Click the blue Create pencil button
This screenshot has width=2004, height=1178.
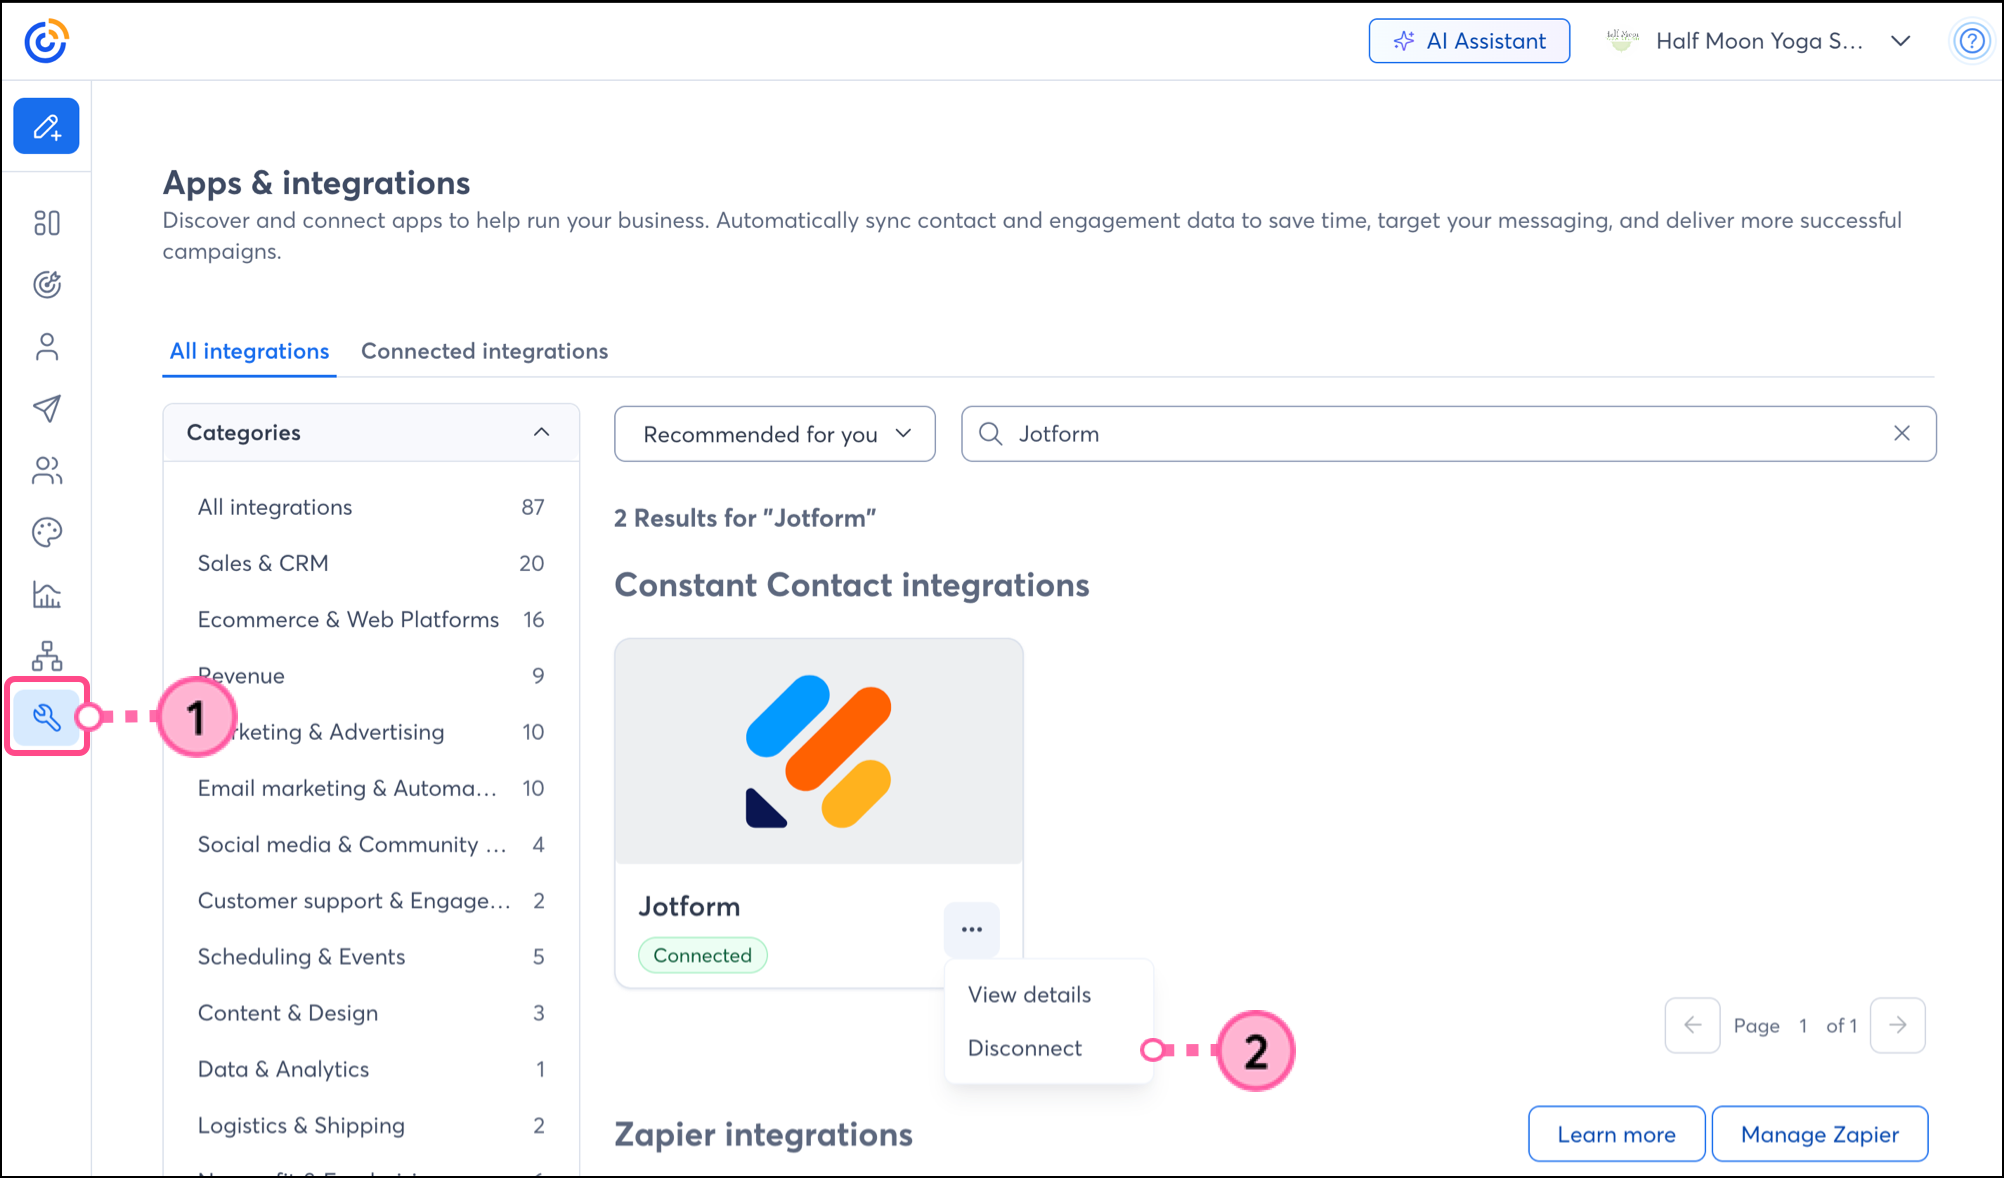[x=46, y=126]
